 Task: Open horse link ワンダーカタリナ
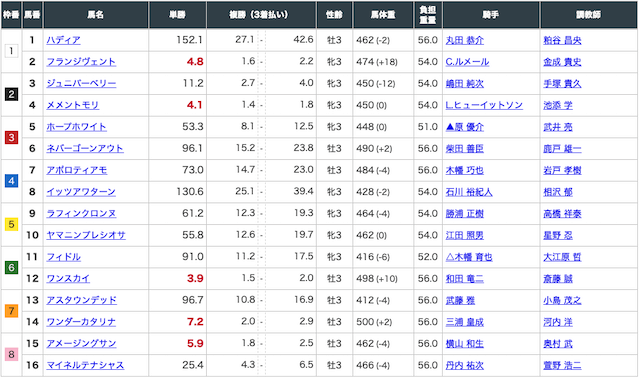click(x=81, y=321)
